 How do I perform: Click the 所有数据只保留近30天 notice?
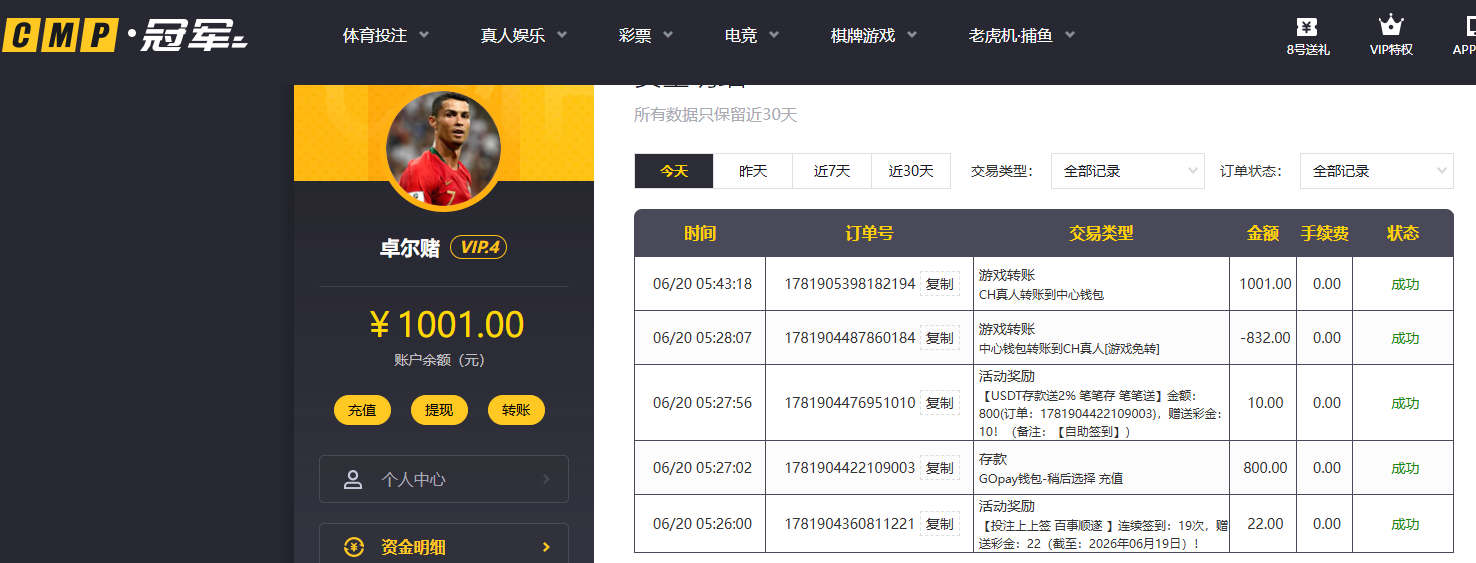click(x=716, y=115)
